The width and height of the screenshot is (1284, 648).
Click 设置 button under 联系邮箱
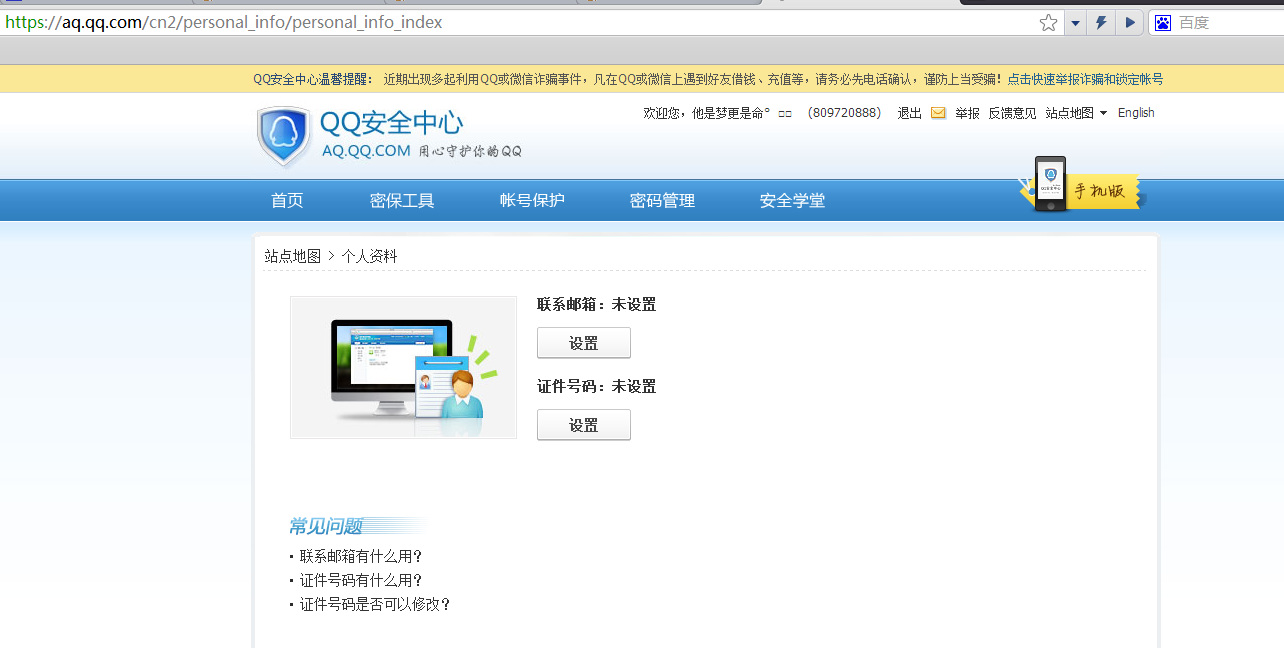click(x=584, y=343)
